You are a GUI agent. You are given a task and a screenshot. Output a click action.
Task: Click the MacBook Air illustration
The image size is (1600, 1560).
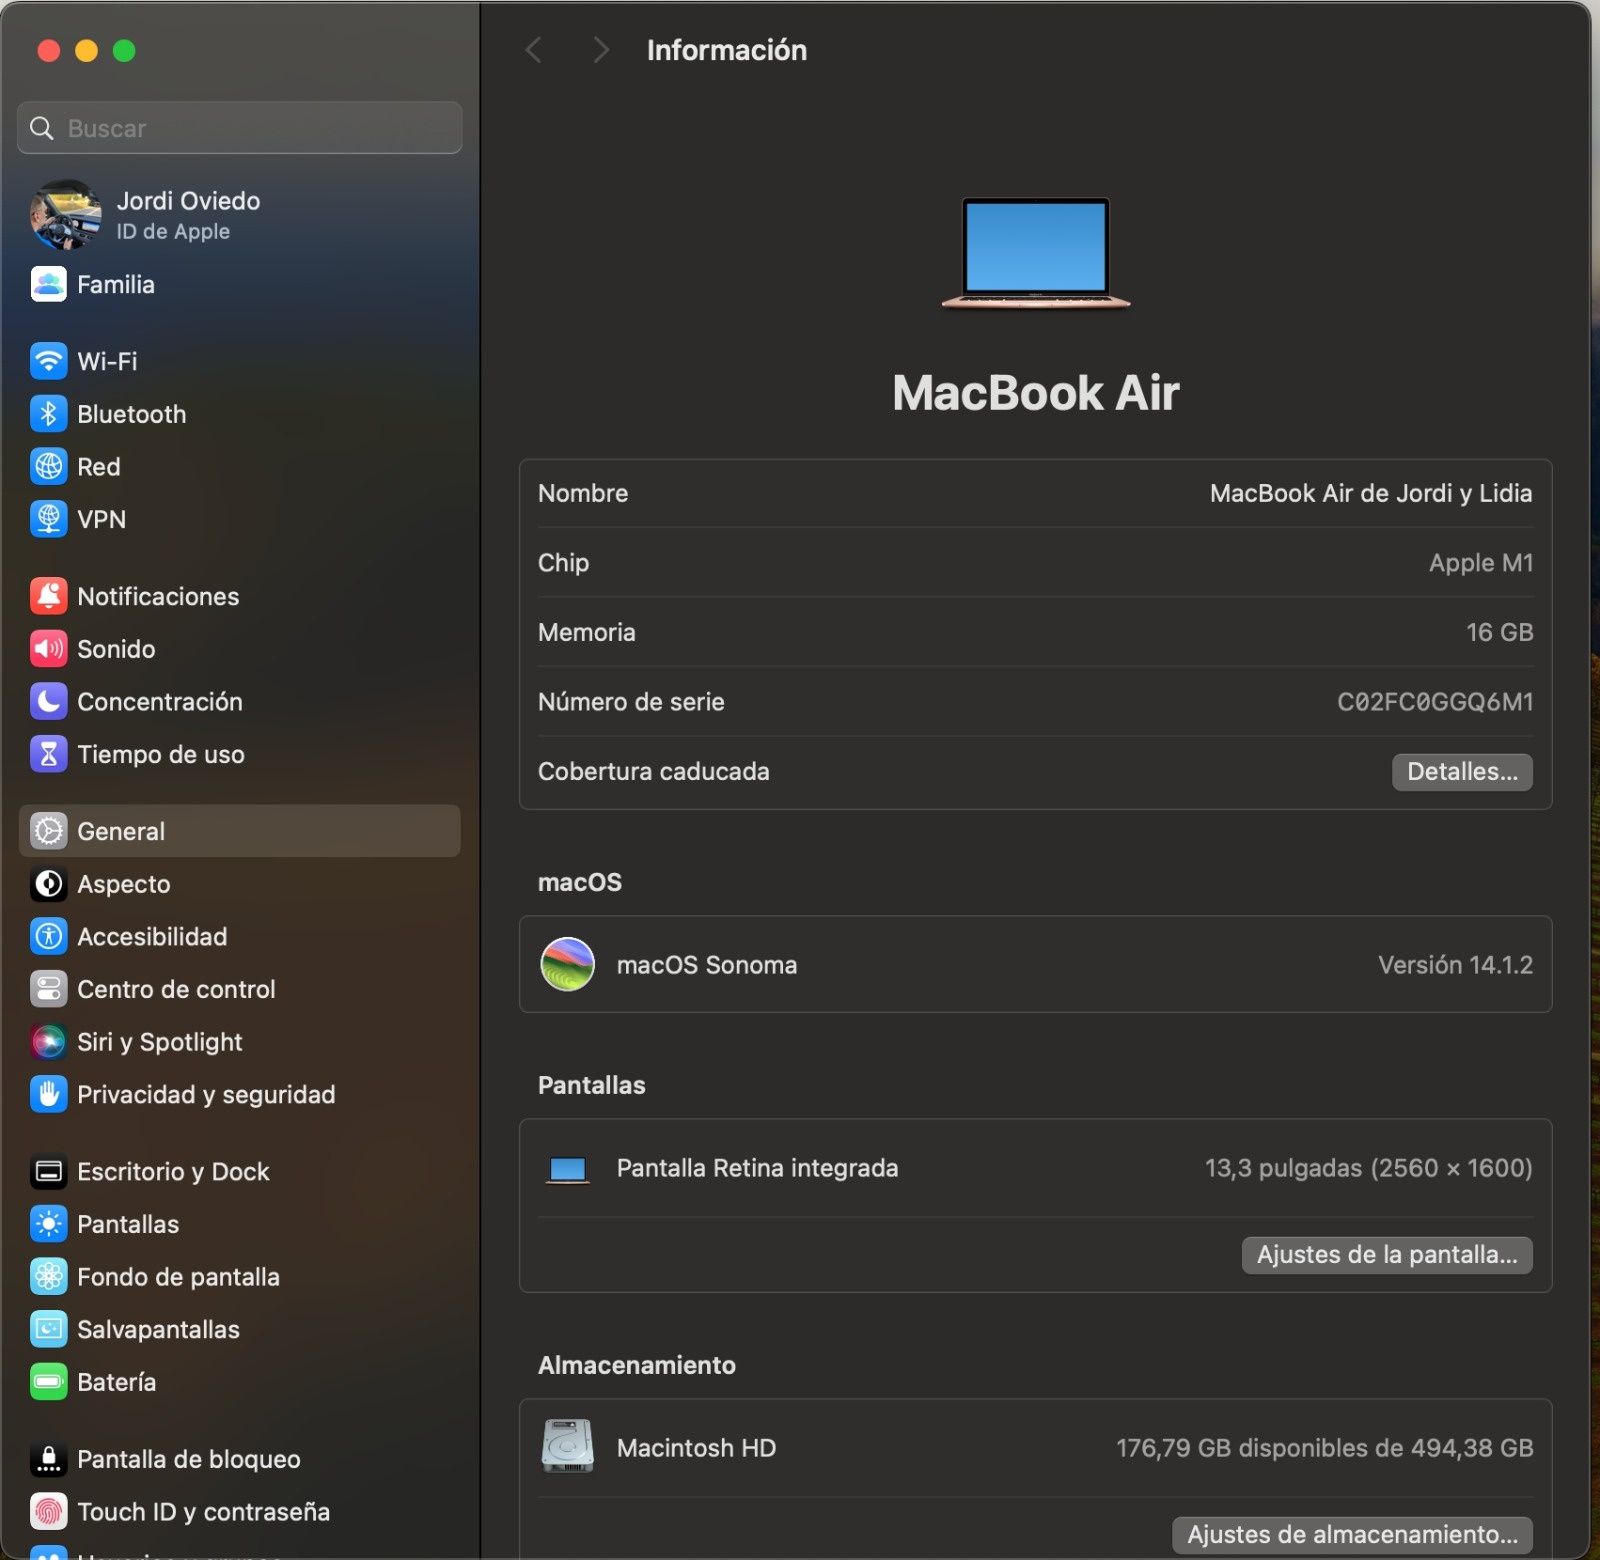[x=1036, y=253]
